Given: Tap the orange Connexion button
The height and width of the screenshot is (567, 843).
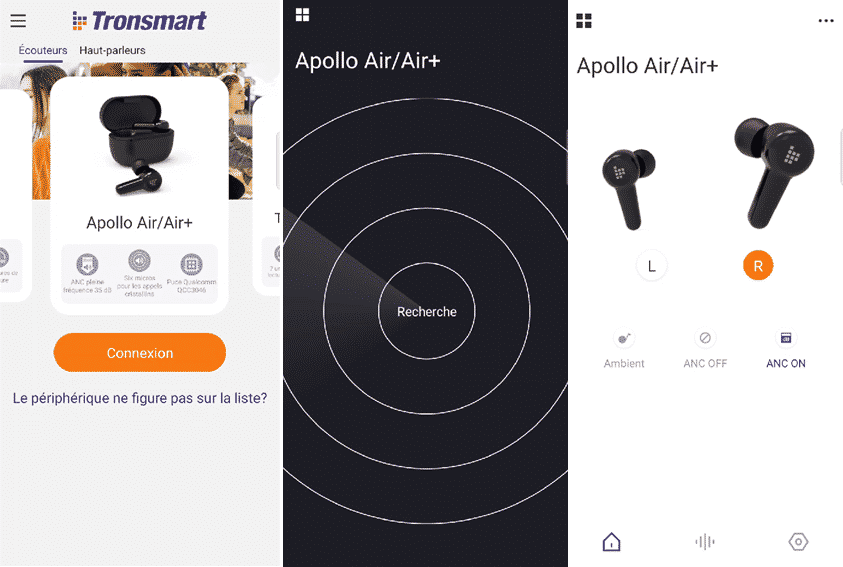Looking at the screenshot, I should [140, 353].
